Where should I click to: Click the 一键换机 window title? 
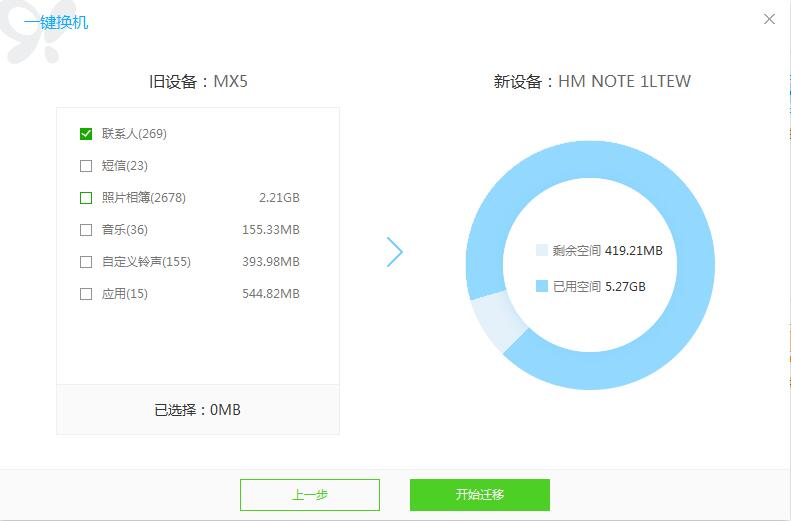click(56, 21)
